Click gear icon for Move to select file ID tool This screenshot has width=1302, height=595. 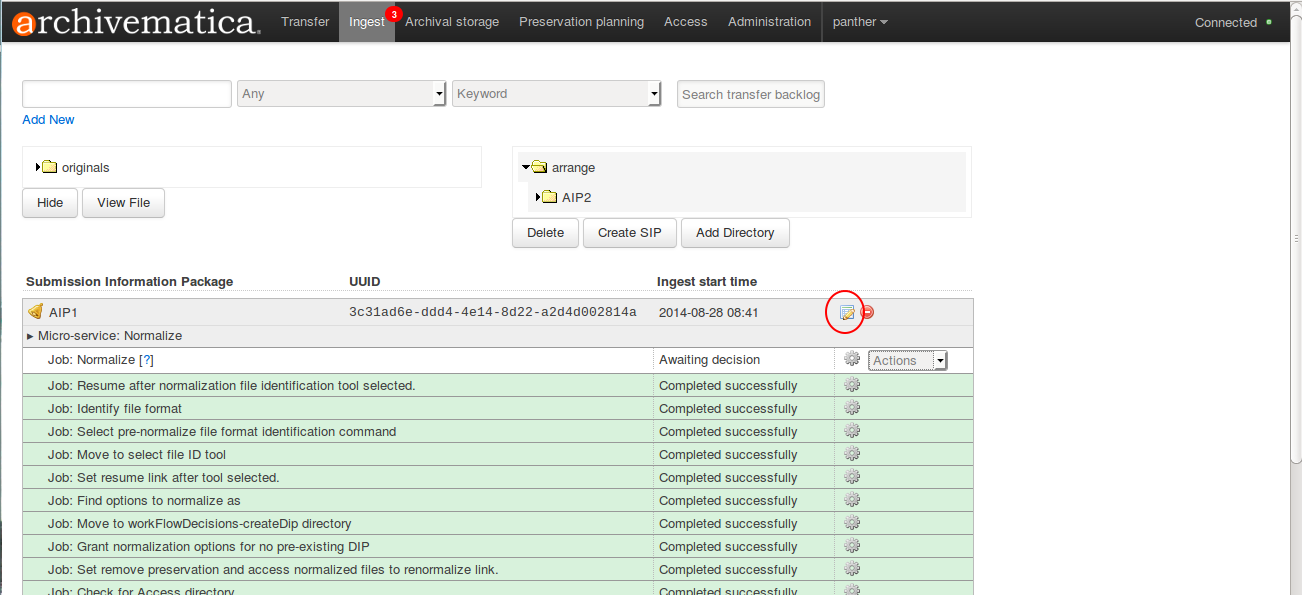[x=852, y=454]
